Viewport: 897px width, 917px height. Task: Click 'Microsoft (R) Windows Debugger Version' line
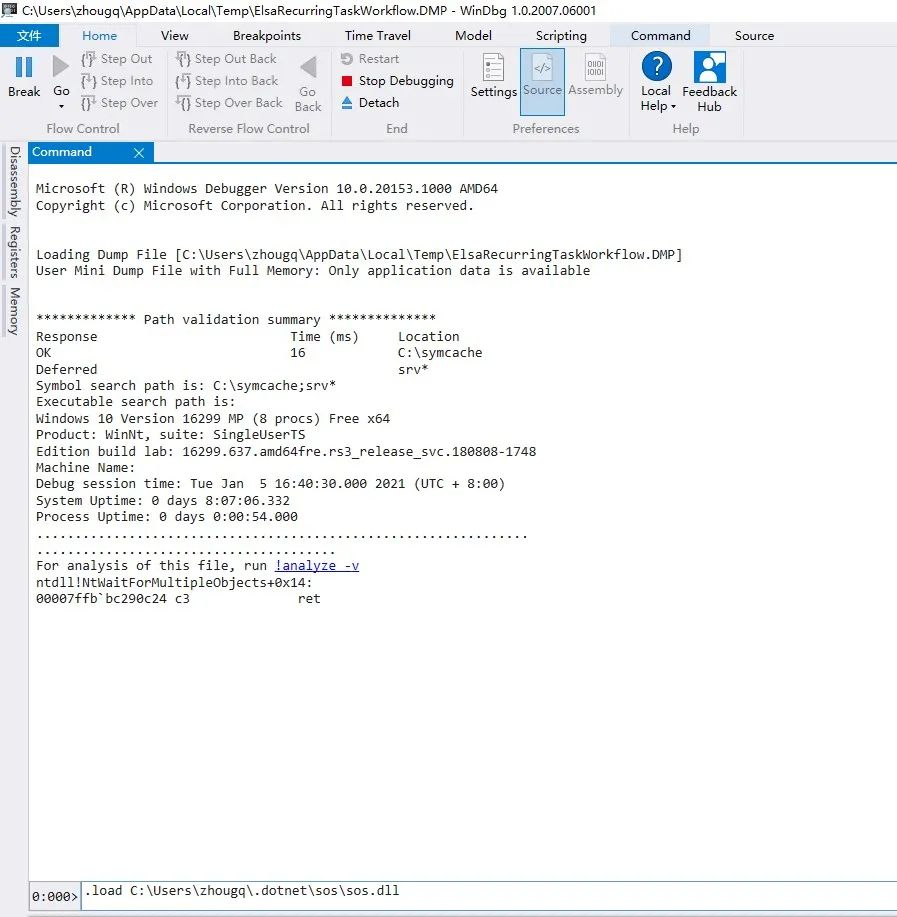pos(267,188)
